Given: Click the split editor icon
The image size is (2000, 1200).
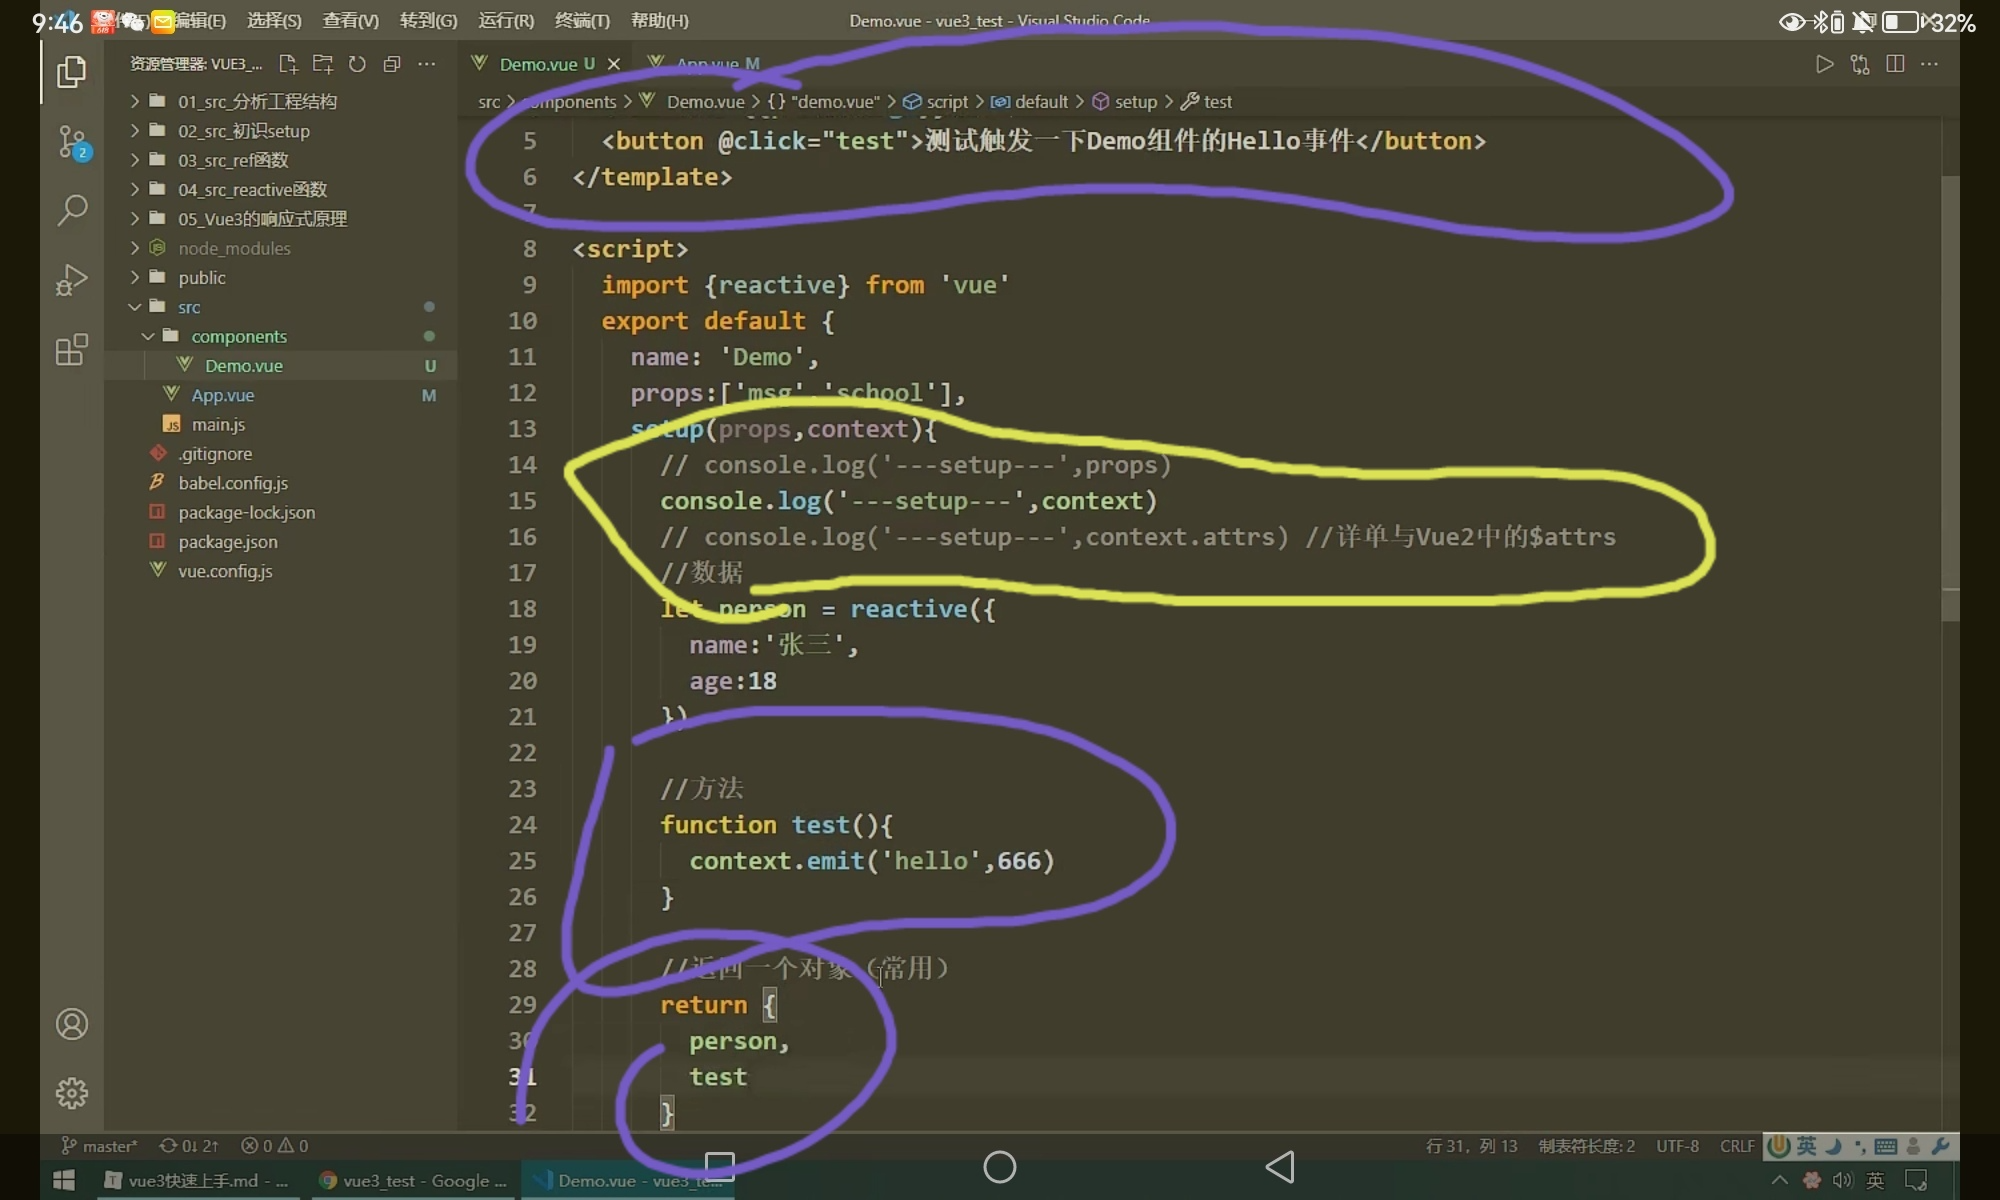Looking at the screenshot, I should tap(1894, 64).
